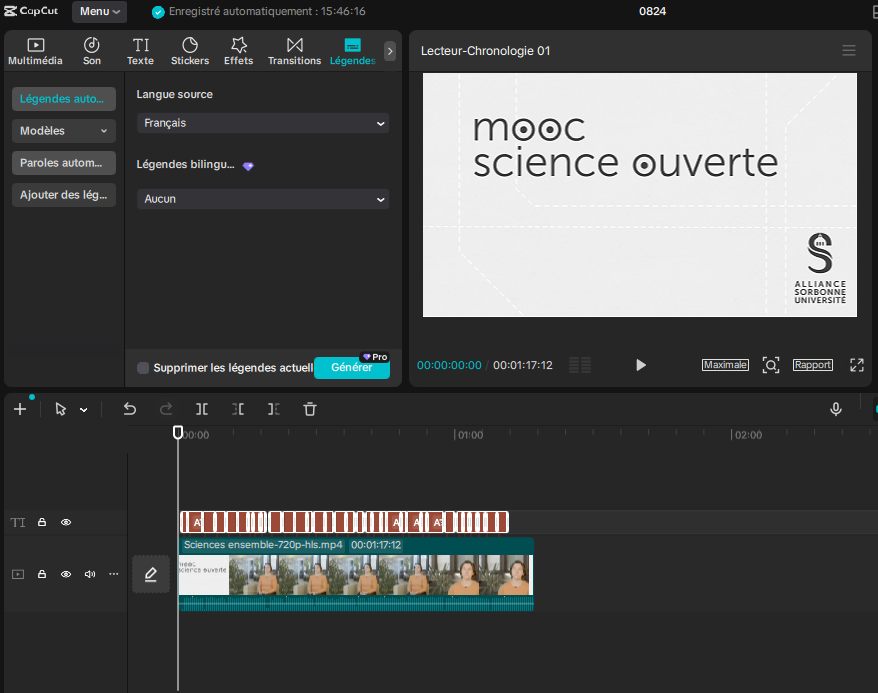
Task: Delete the selected clip with trash icon
Action: coord(310,409)
